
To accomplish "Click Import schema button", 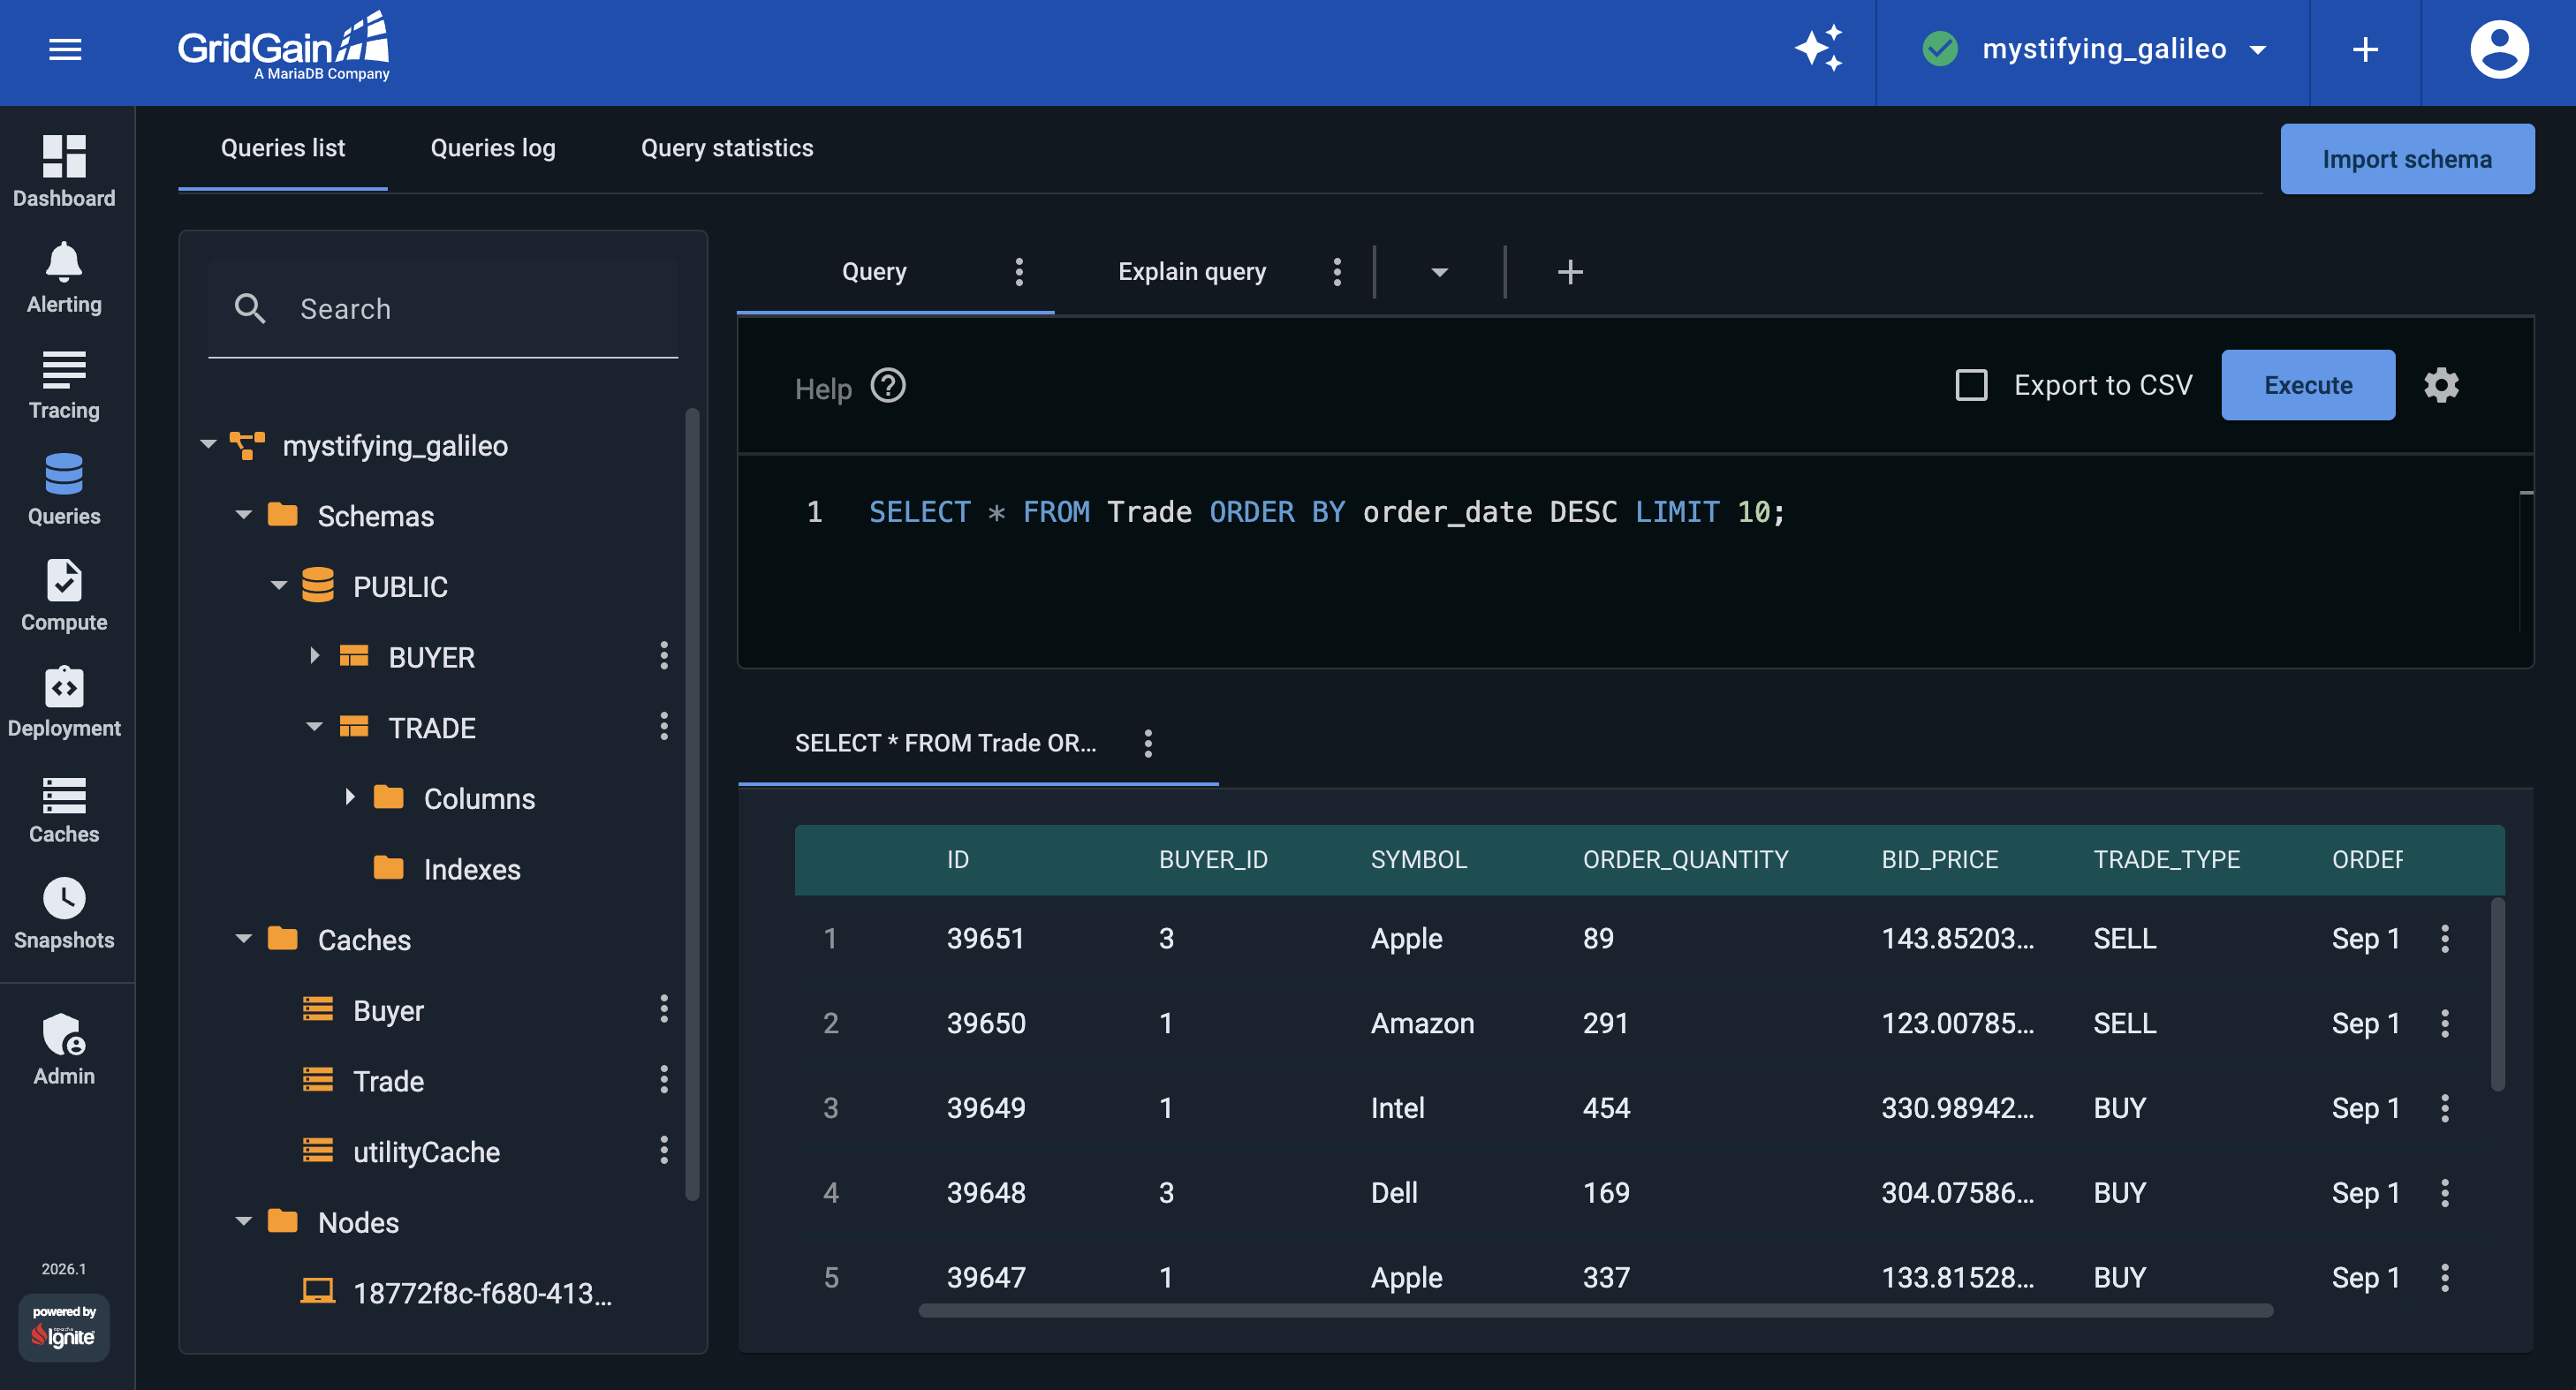I will click(2407, 159).
